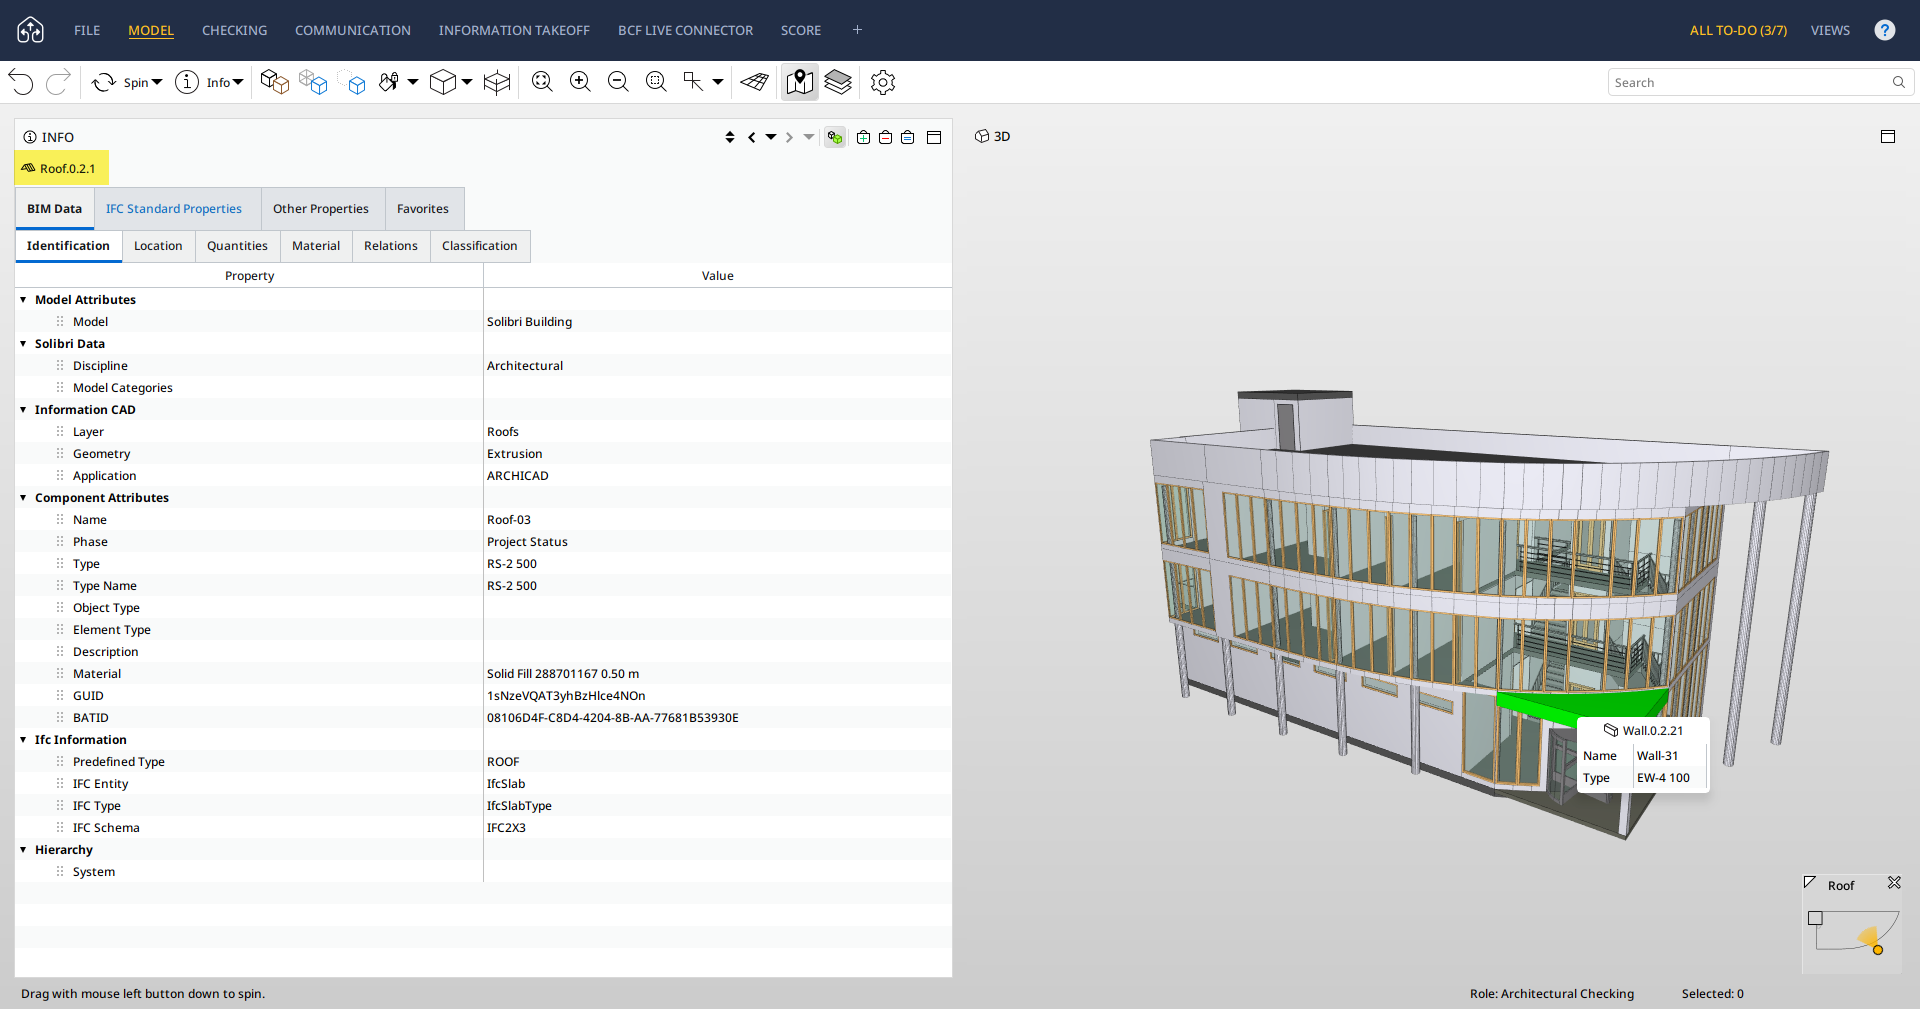Activate the Spin navigation tool
1920x1009 pixels.
(104, 82)
